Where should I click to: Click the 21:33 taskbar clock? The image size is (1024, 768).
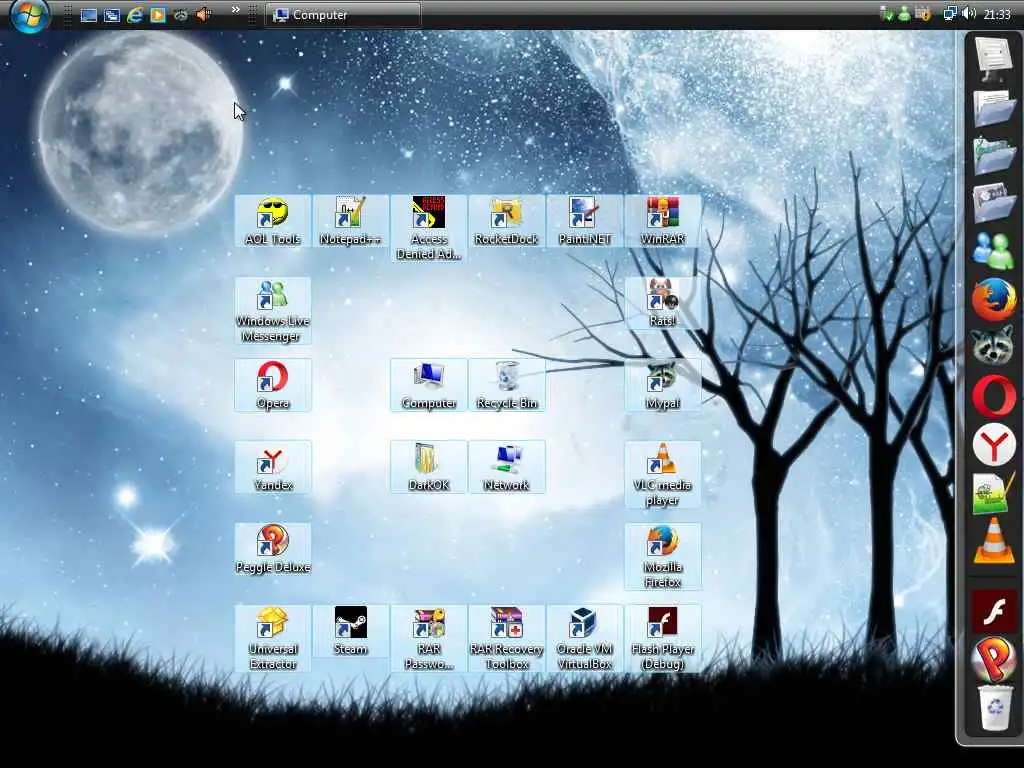997,14
